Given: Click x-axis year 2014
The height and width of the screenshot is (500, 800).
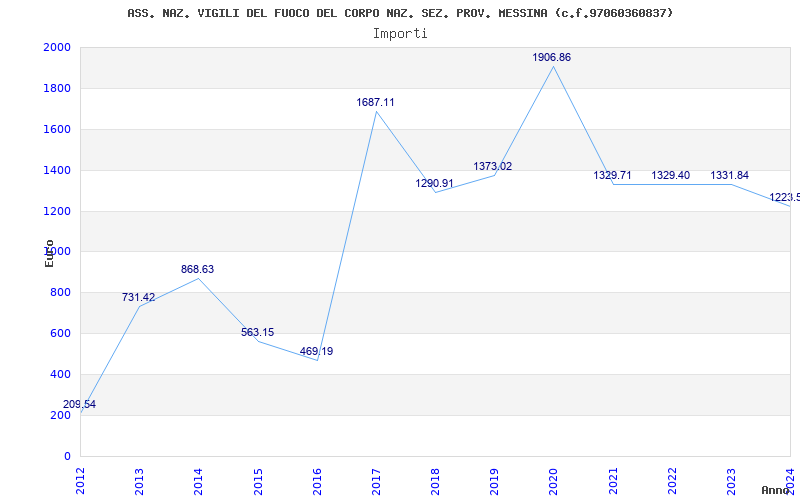Looking at the screenshot, I should 198,481.
